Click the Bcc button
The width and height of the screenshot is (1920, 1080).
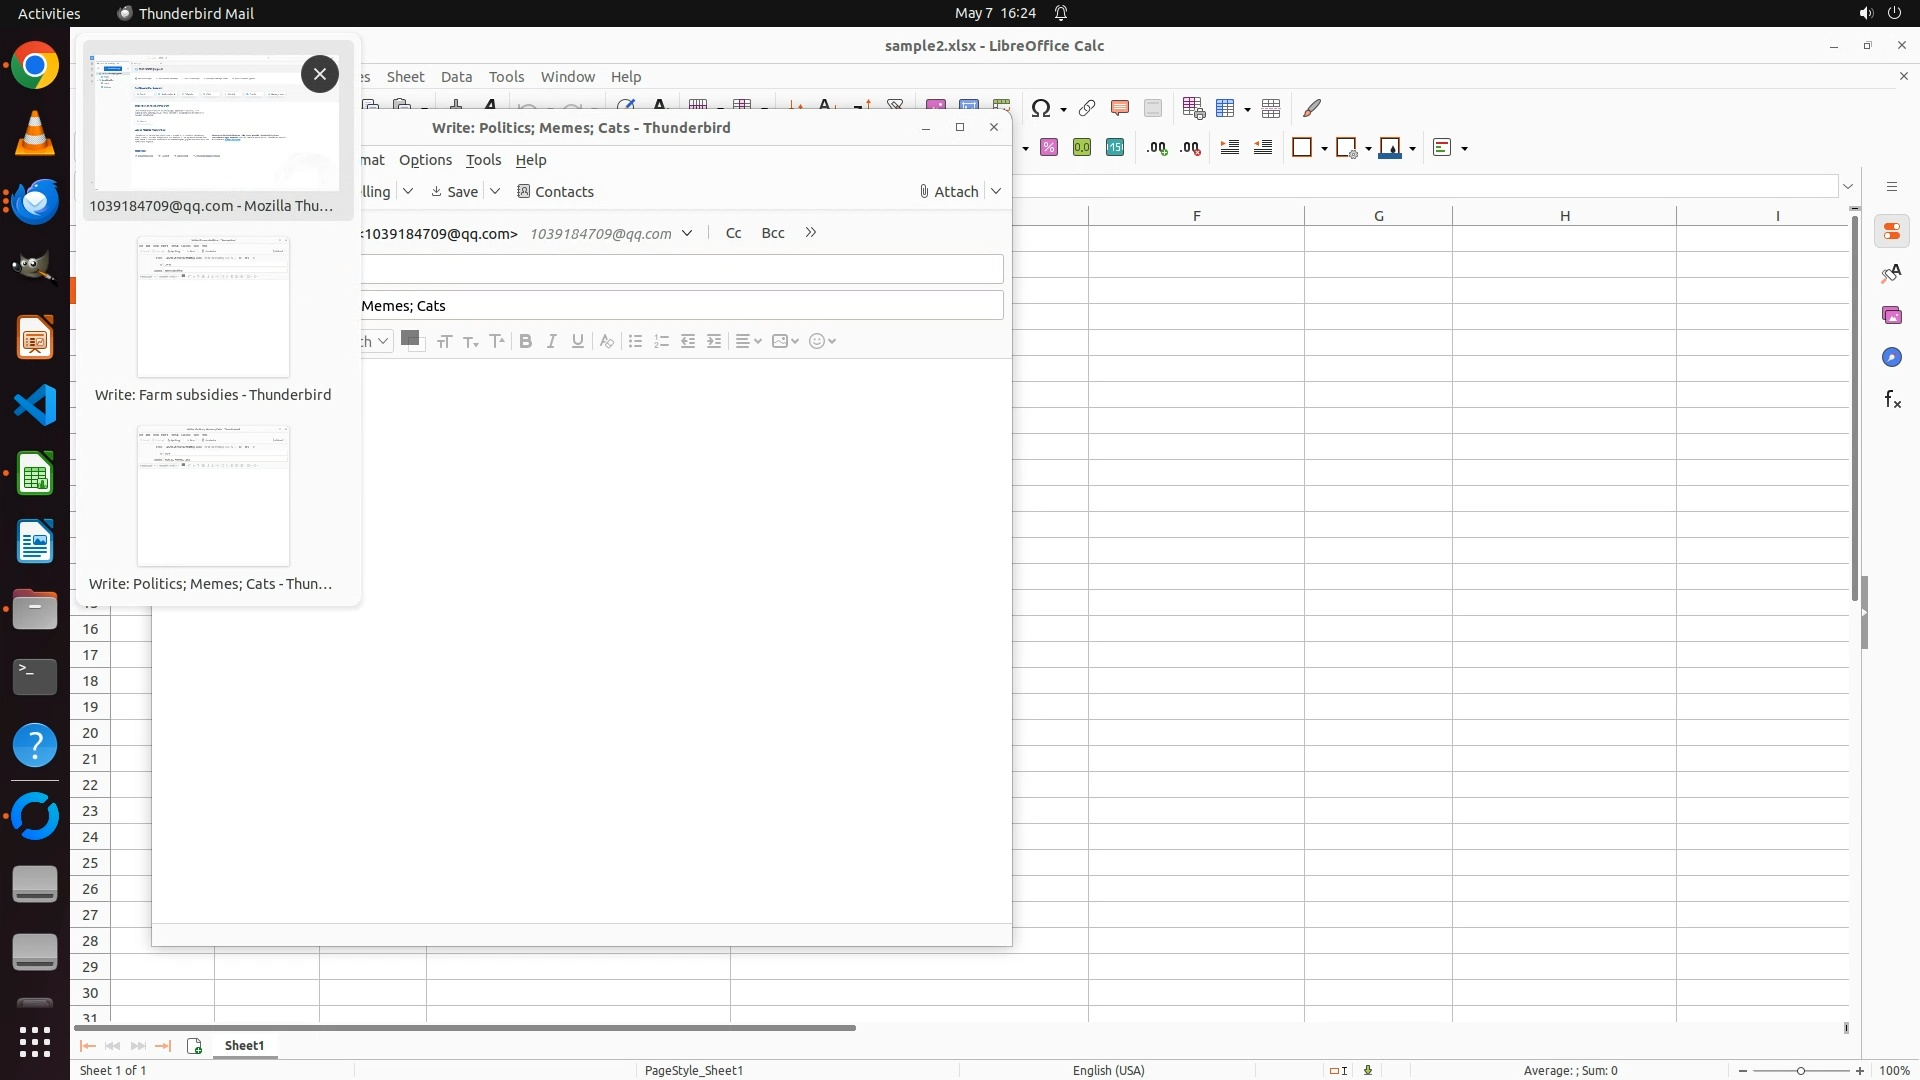[772, 233]
